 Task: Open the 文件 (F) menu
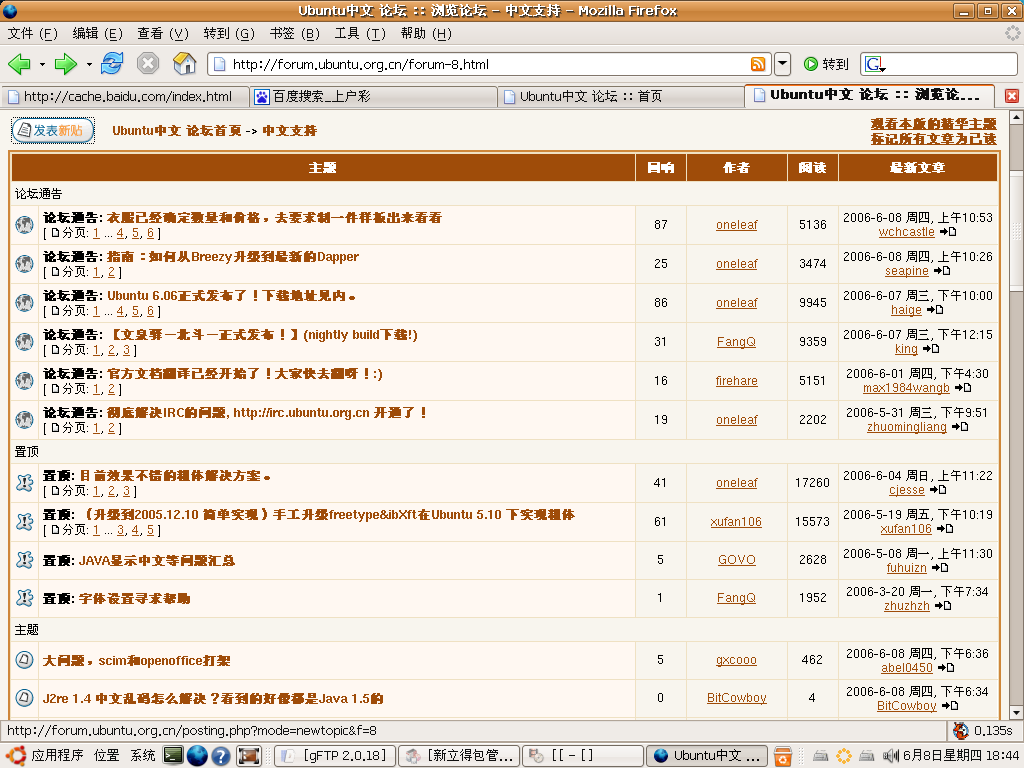click(33, 33)
